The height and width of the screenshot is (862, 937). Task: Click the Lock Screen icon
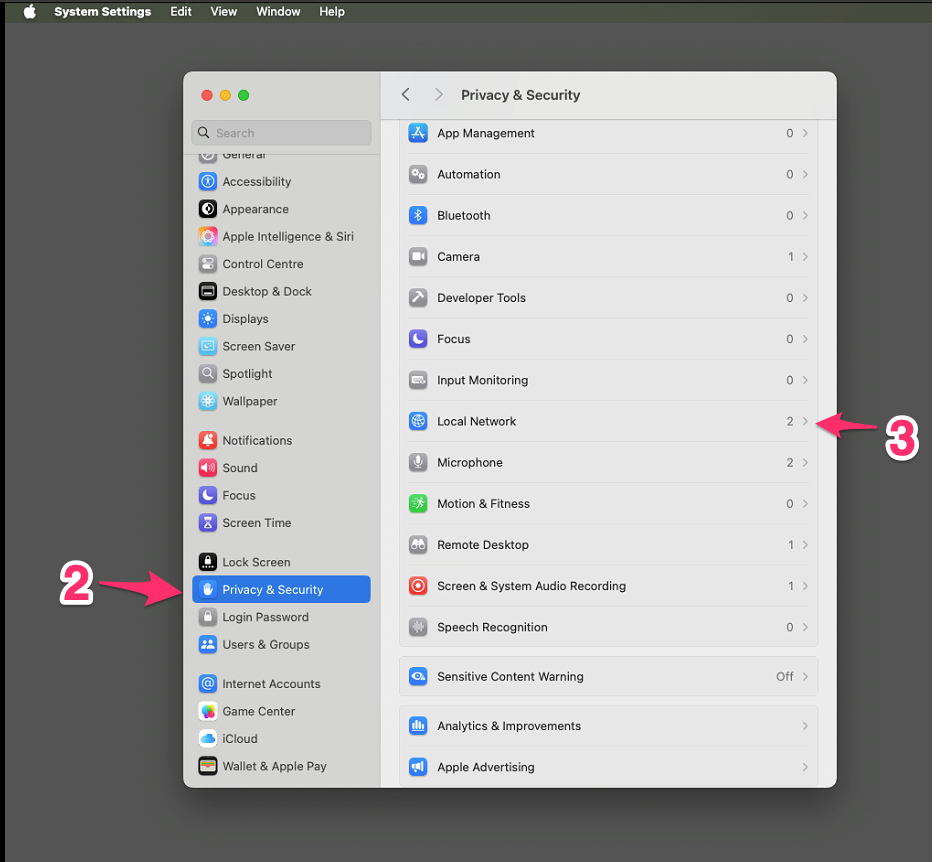point(207,563)
